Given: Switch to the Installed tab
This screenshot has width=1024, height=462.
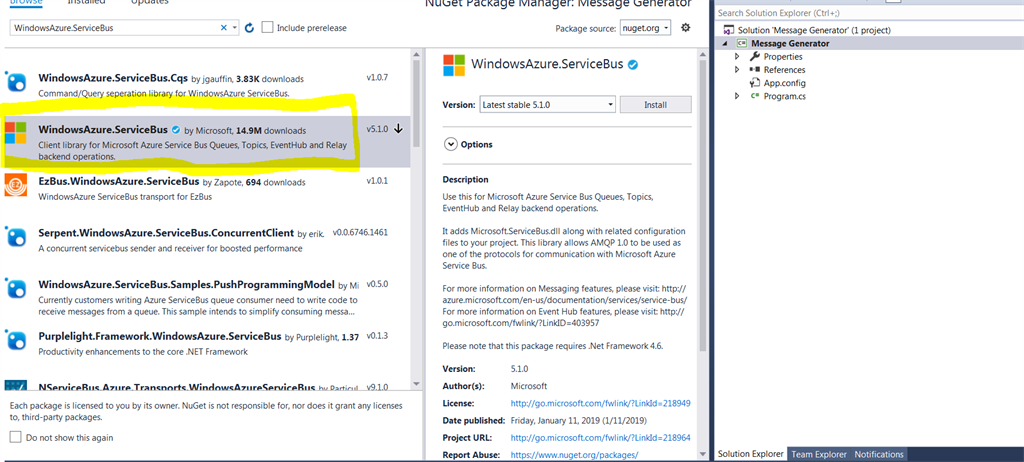Looking at the screenshot, I should 87,2.
